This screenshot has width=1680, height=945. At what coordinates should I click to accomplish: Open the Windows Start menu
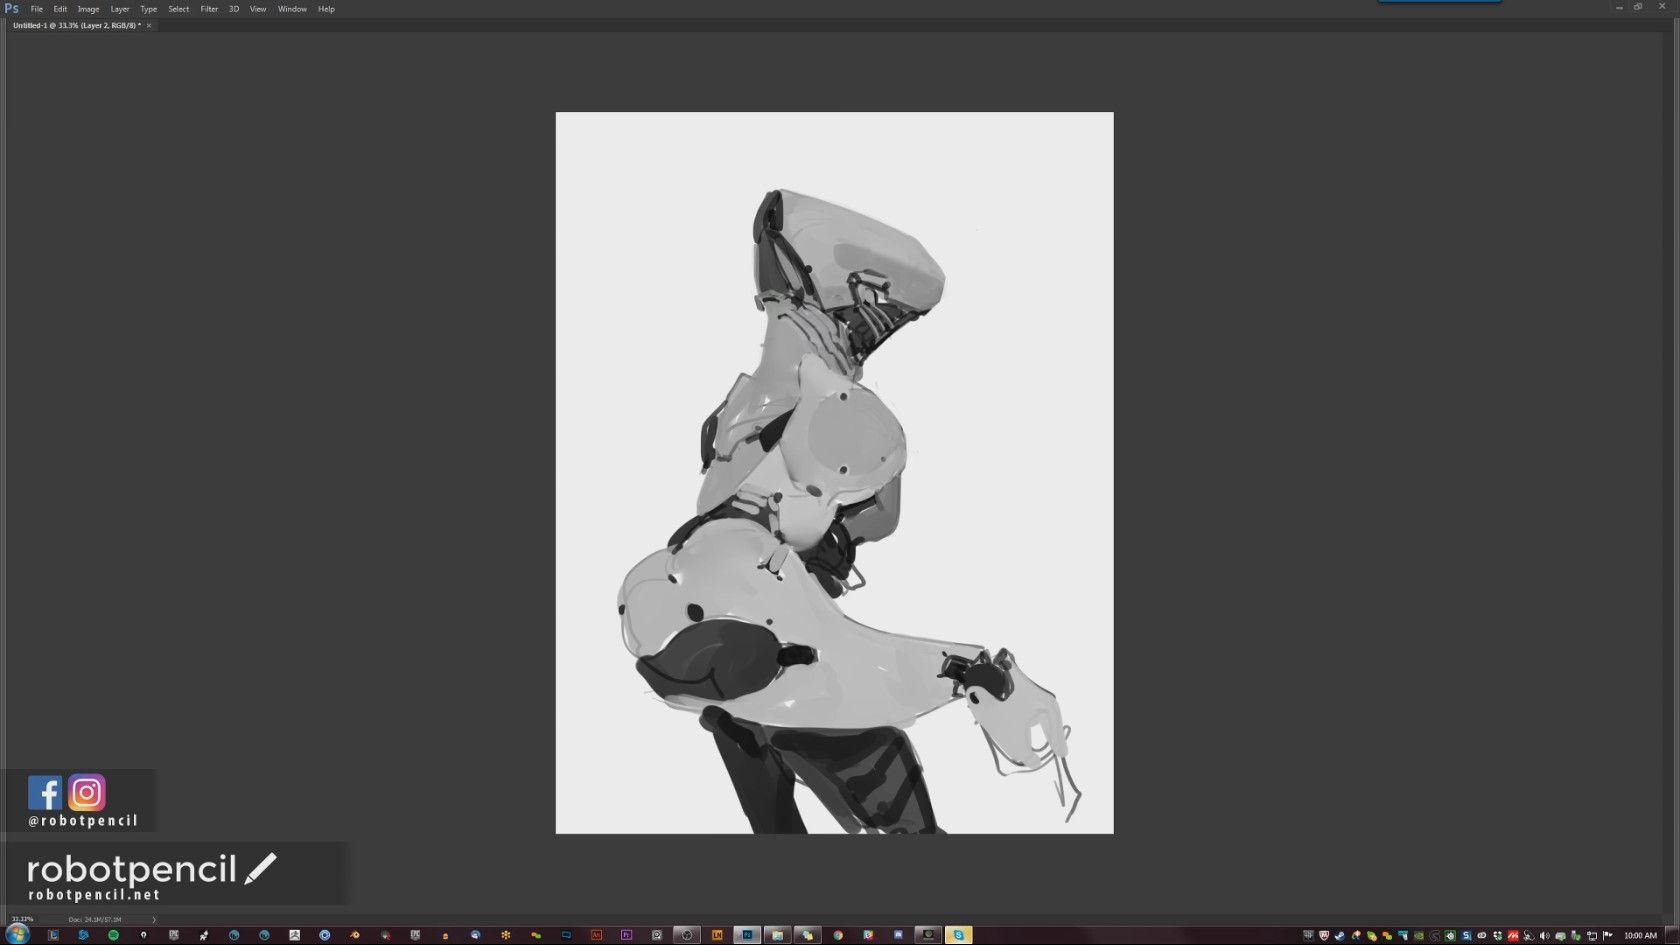pos(17,935)
